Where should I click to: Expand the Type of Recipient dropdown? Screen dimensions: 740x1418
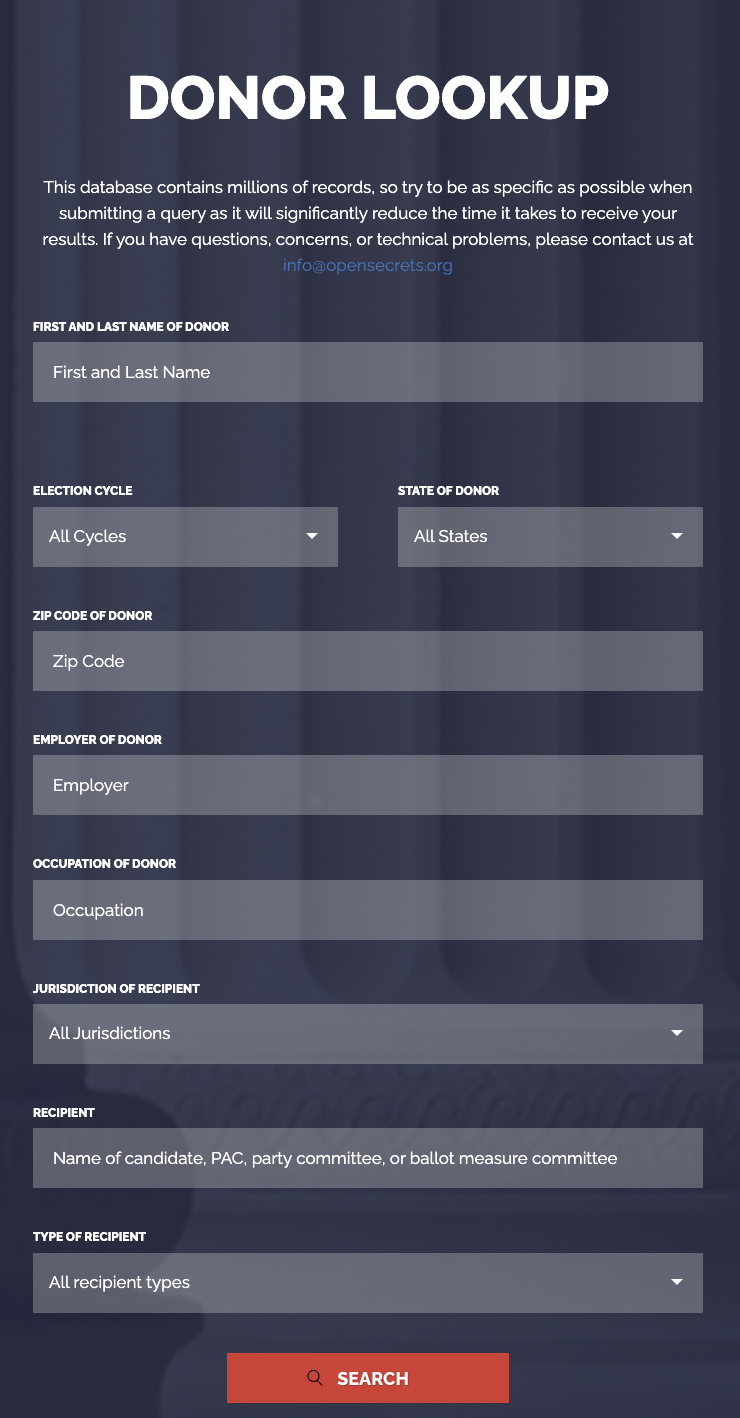coord(368,1283)
